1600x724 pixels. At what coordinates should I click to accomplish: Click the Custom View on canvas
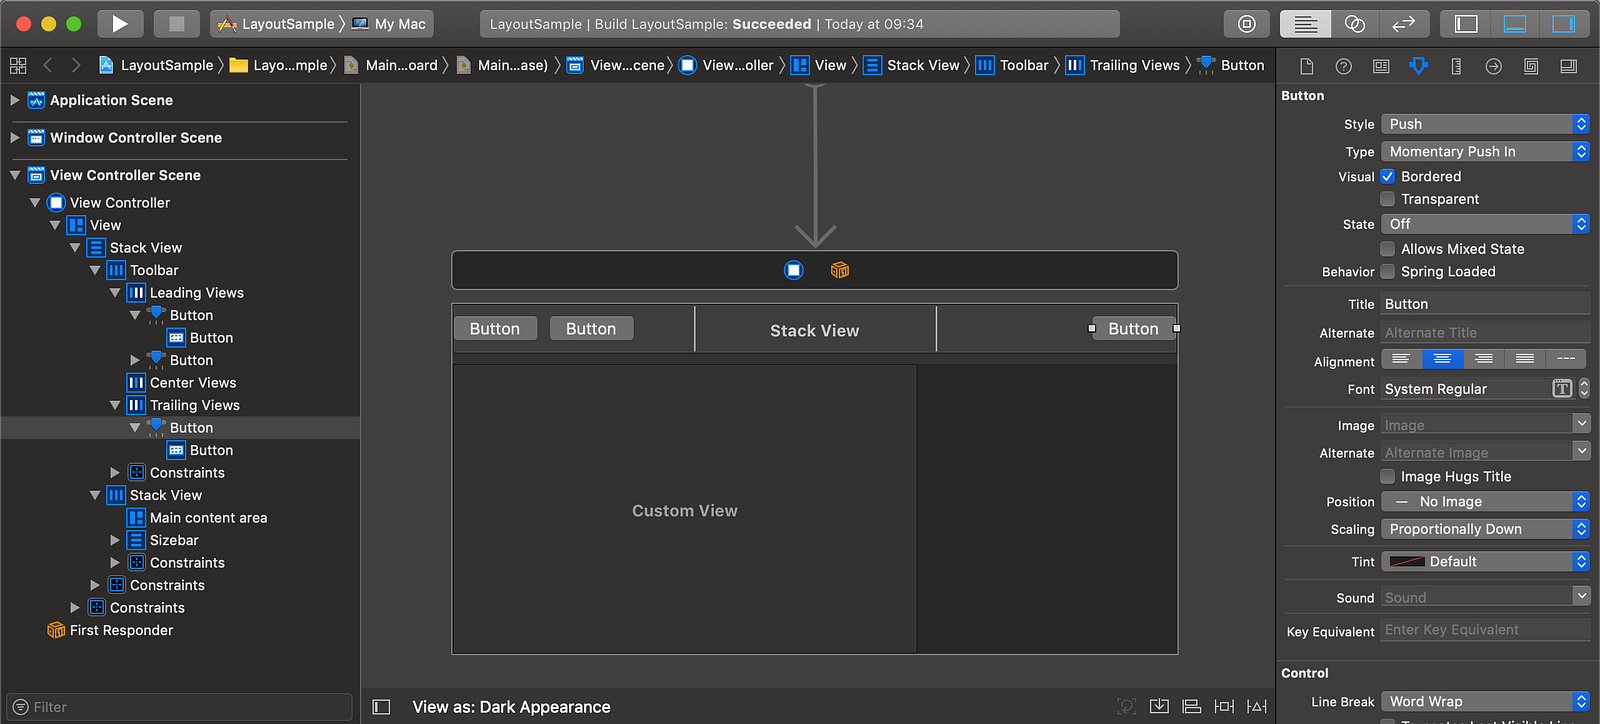[x=684, y=510]
